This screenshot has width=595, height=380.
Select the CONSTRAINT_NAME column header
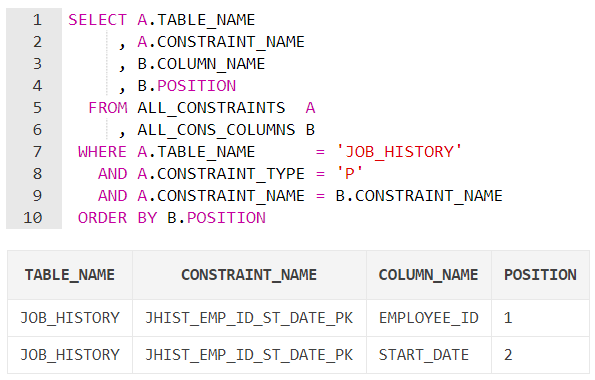point(249,275)
